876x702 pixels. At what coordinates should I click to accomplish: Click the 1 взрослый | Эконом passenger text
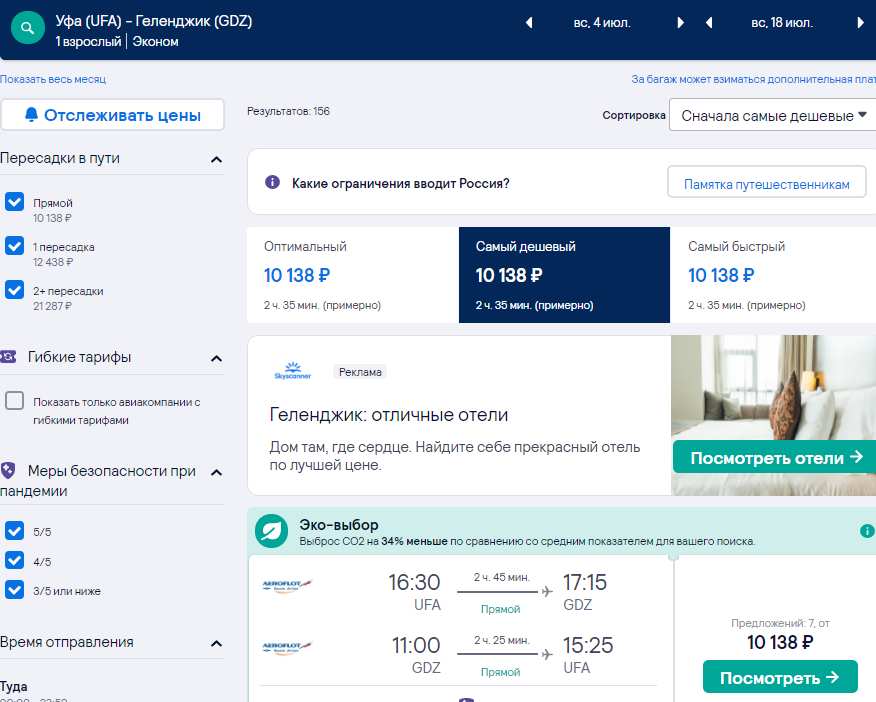point(117,42)
